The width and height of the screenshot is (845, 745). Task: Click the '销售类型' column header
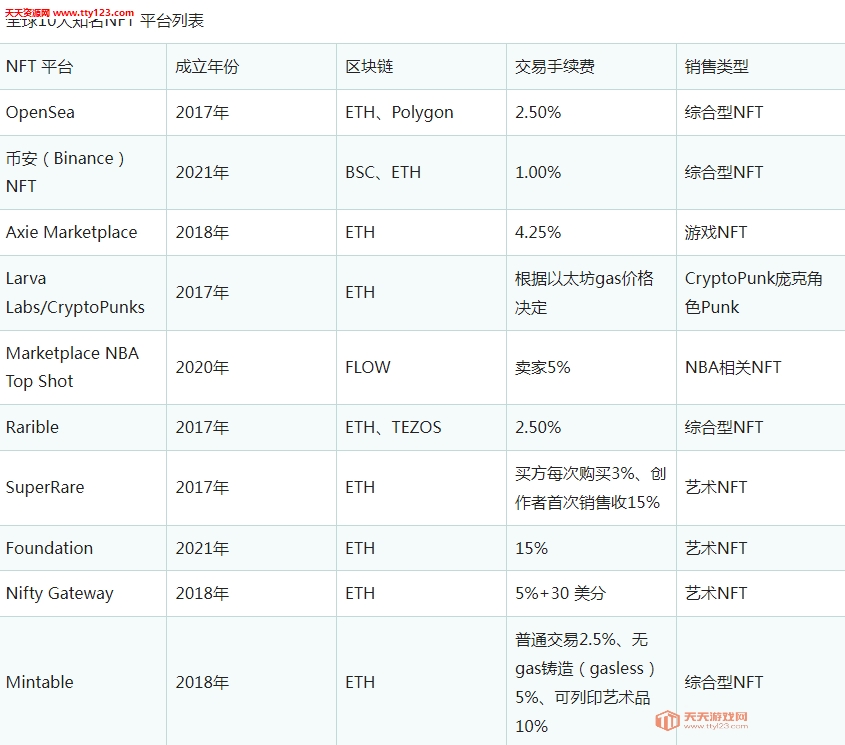tap(717, 67)
